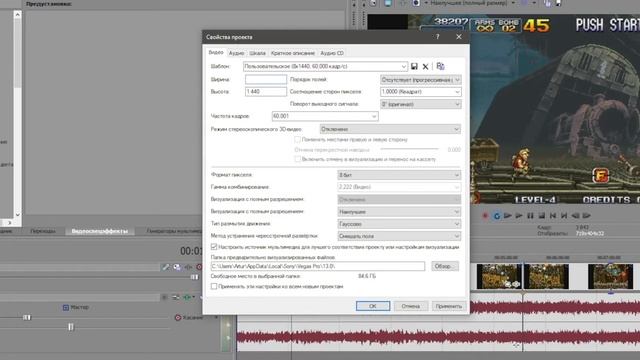Open Соотношение сторон пикселя dropdown

420,92
